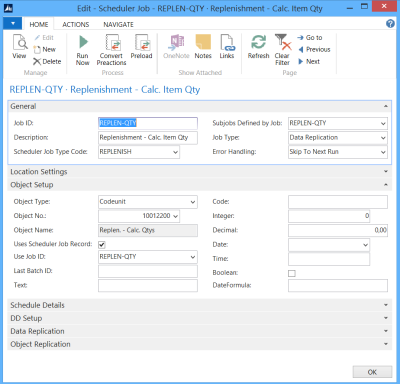400x384 pixels.
Task: Open Scheduler Job Type Code dropdown
Action: pos(175,152)
